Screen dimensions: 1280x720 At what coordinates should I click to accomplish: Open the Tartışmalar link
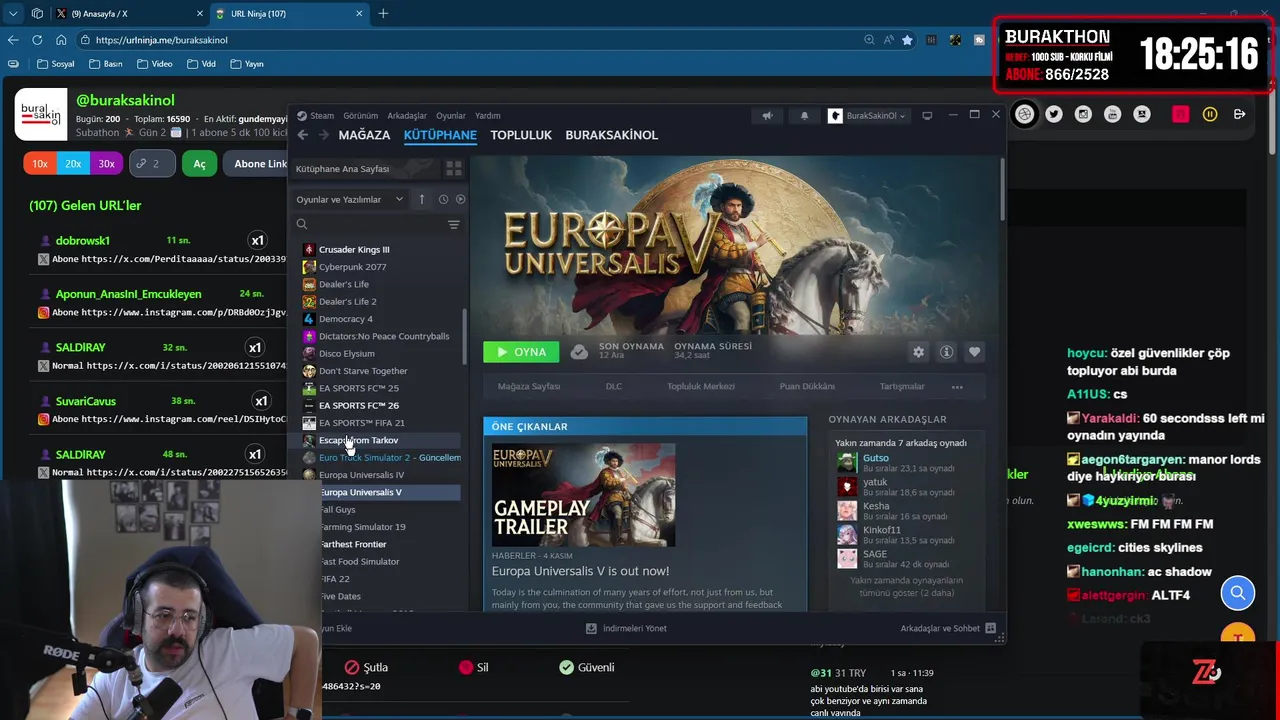902,386
